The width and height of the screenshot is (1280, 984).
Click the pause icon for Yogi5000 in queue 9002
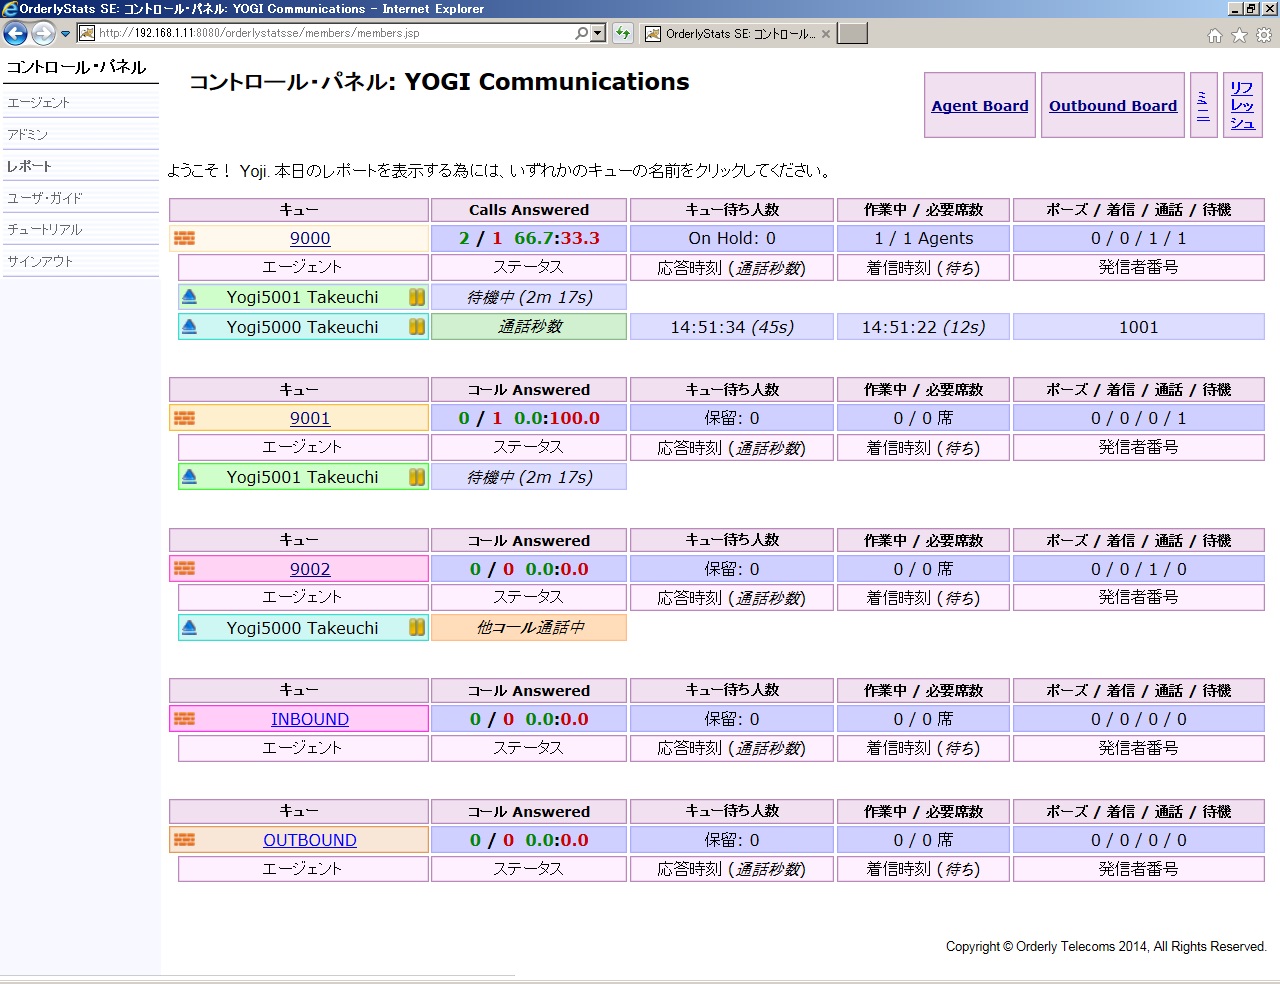click(417, 628)
